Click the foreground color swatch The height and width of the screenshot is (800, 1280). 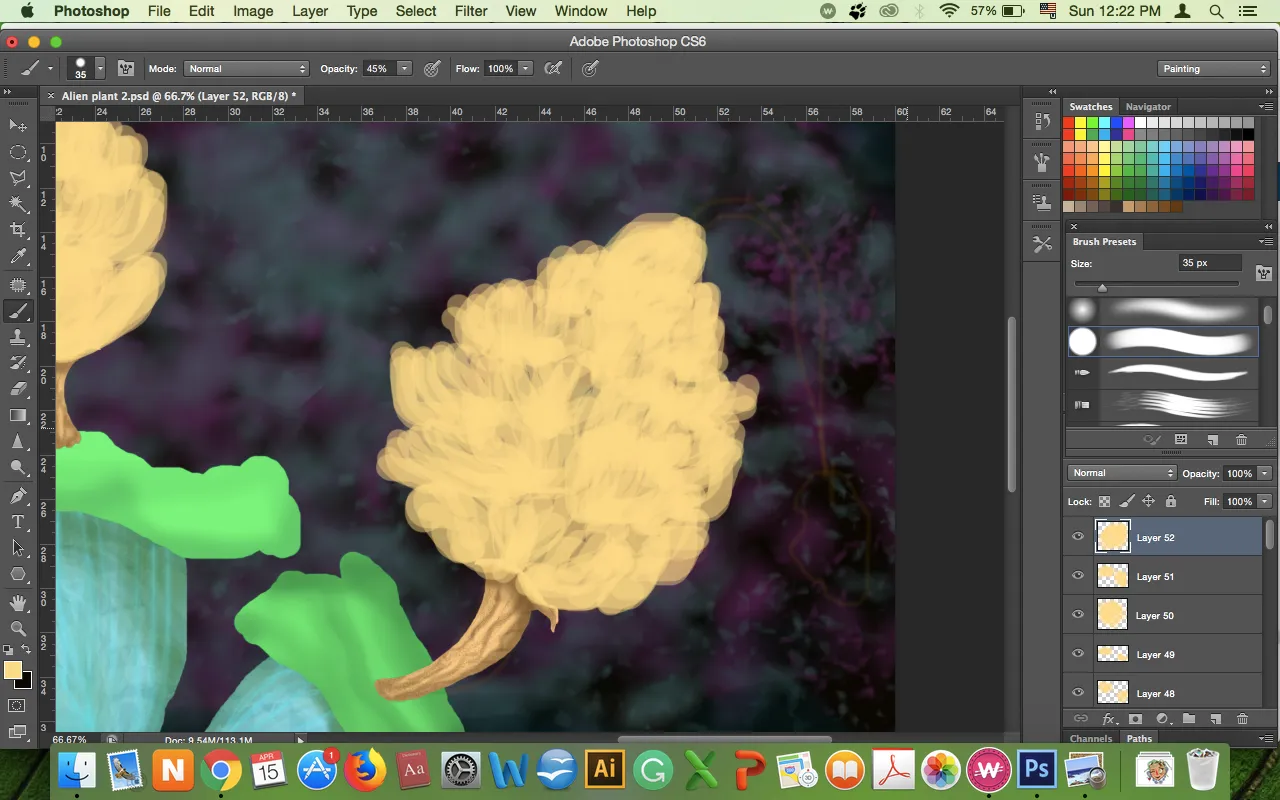[13, 671]
